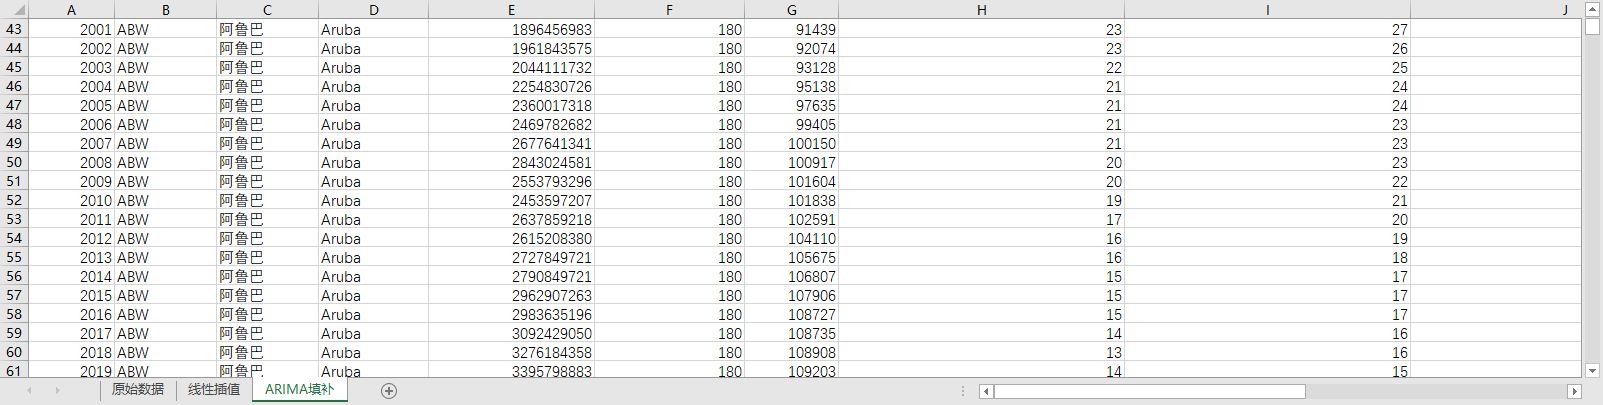The height and width of the screenshot is (405, 1603).
Task: Click cell with value 3276184358
Action: tap(511, 353)
